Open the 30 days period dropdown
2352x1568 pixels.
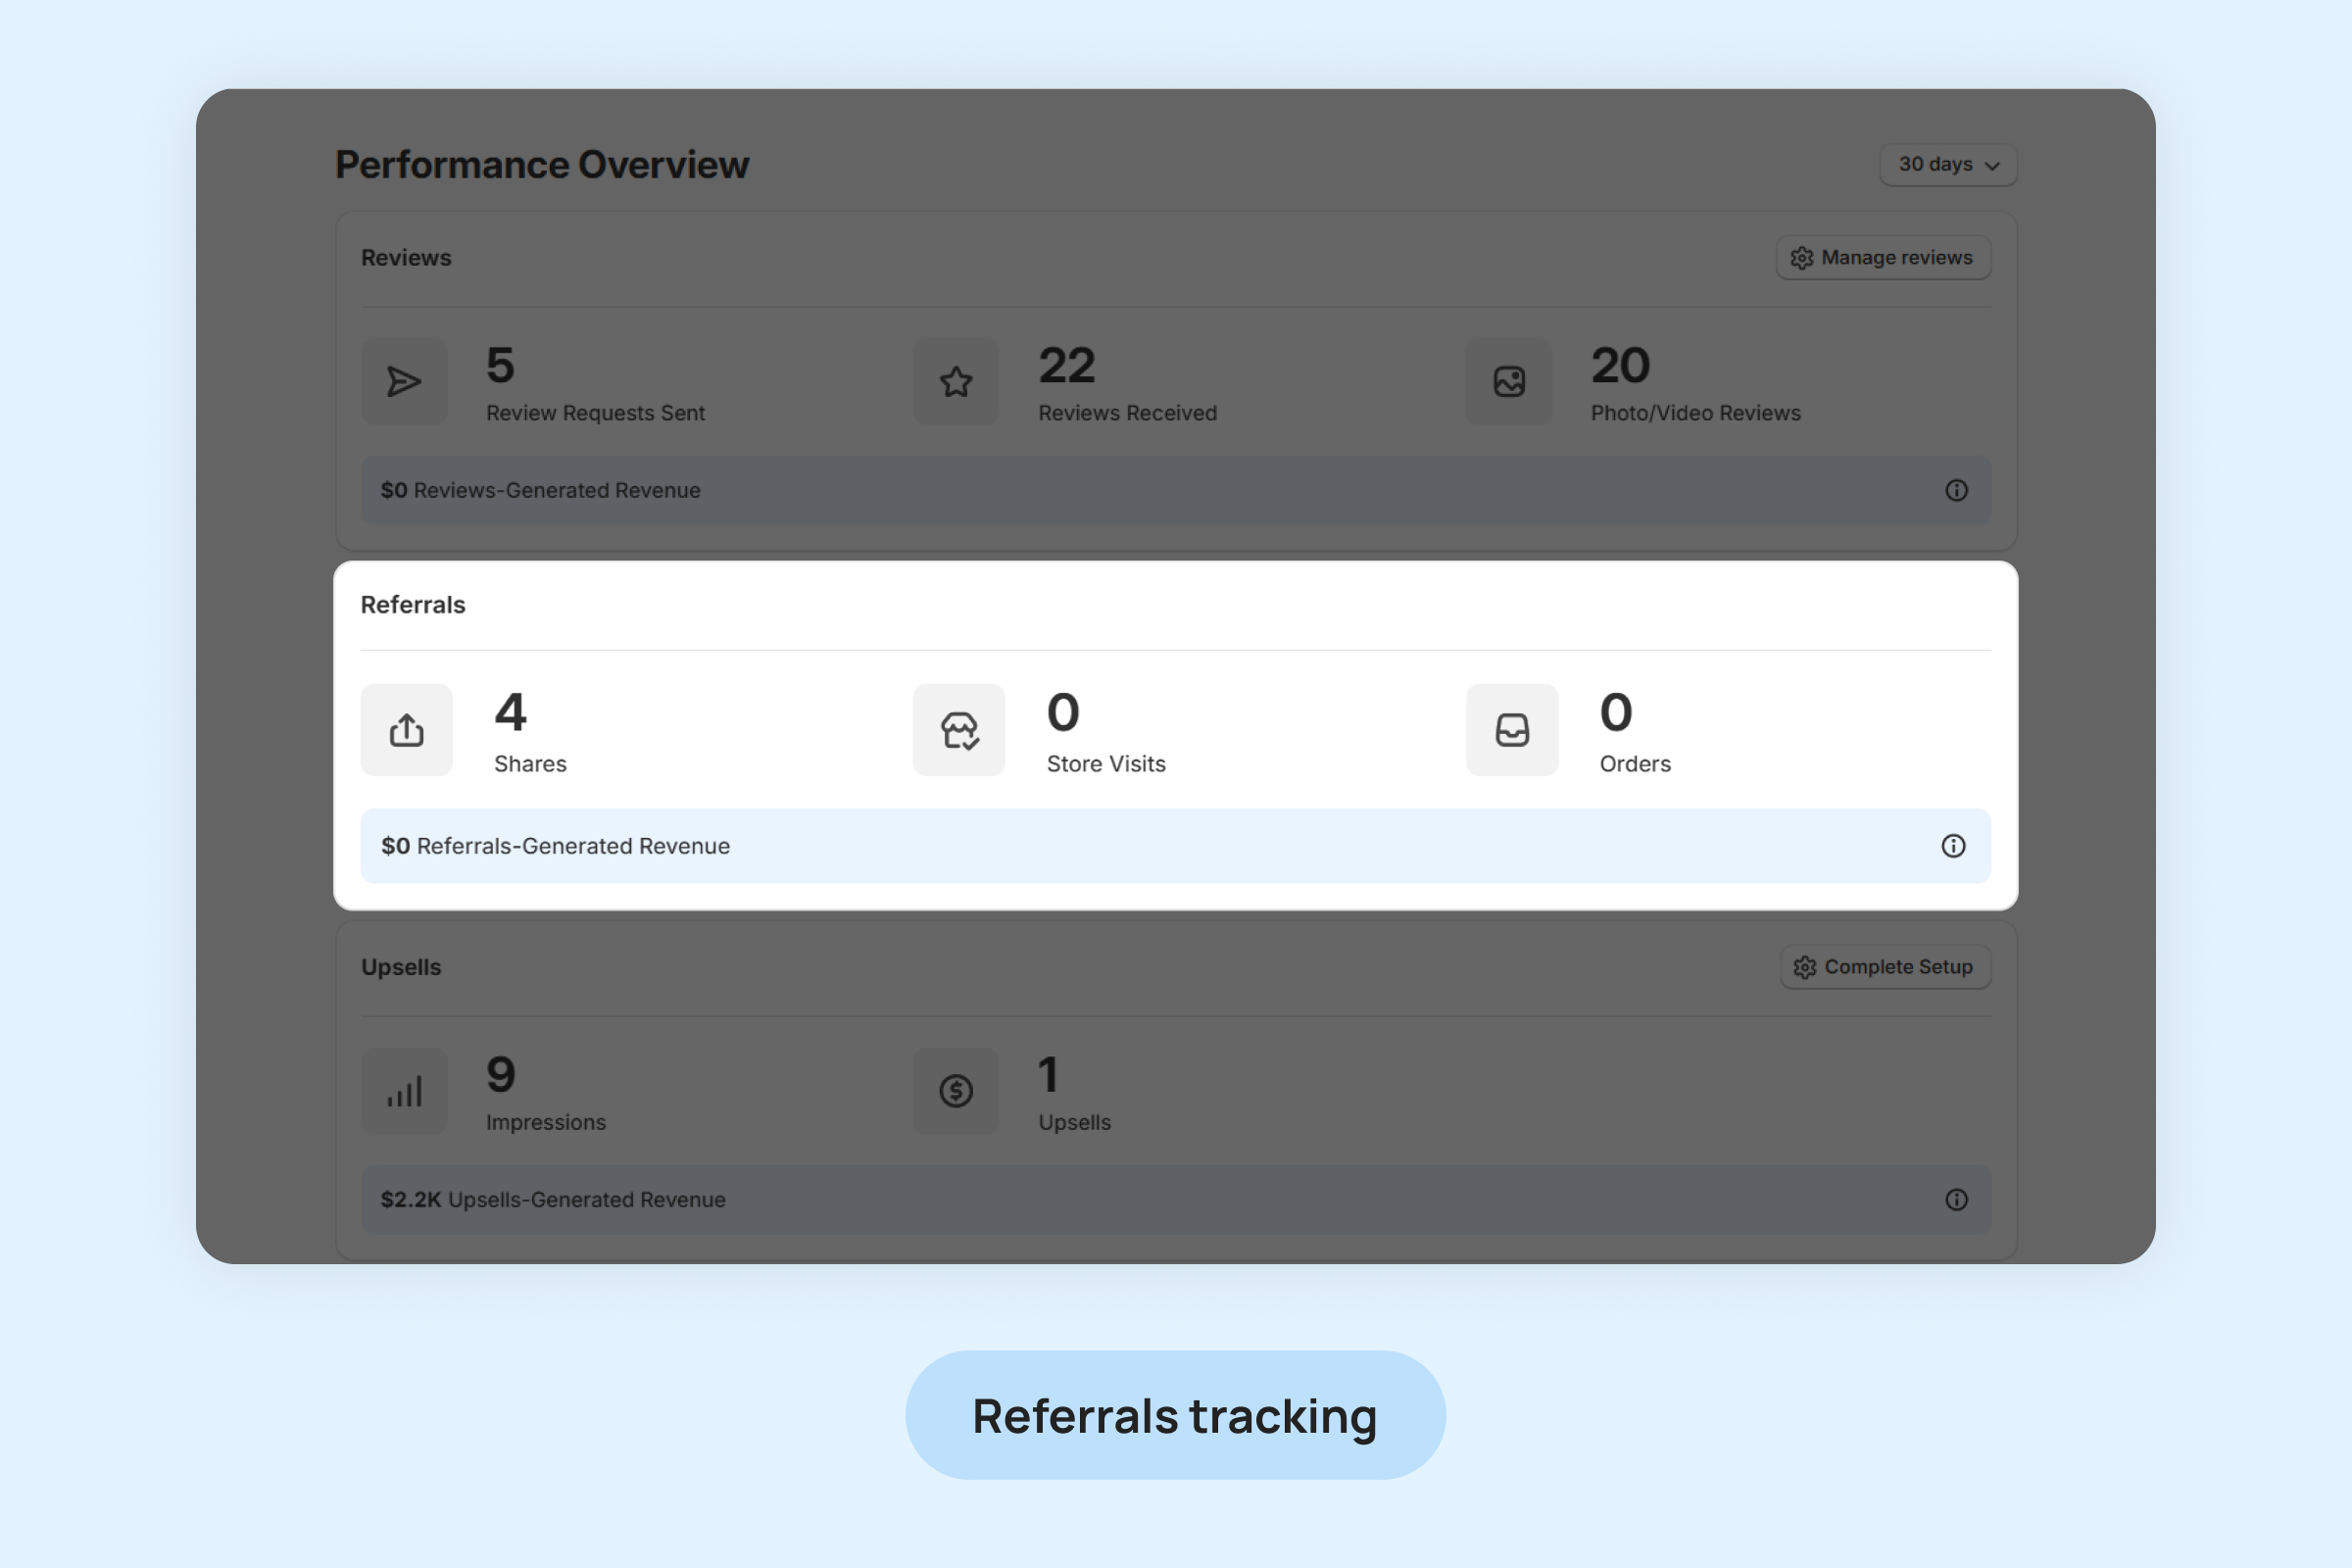coord(1948,165)
